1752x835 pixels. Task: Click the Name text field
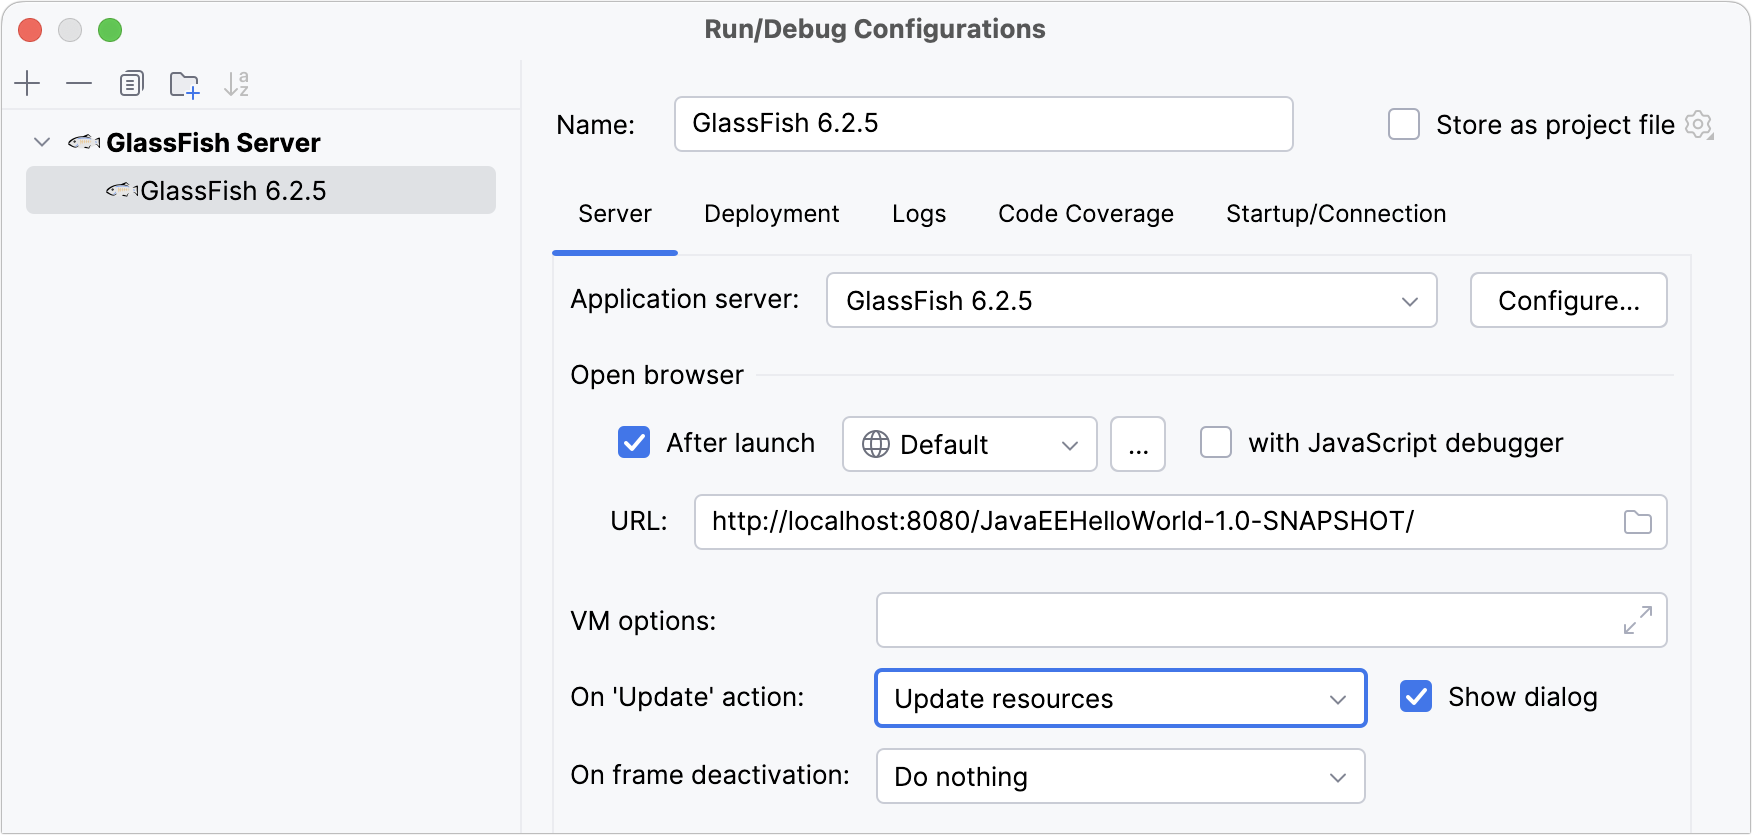pos(983,124)
